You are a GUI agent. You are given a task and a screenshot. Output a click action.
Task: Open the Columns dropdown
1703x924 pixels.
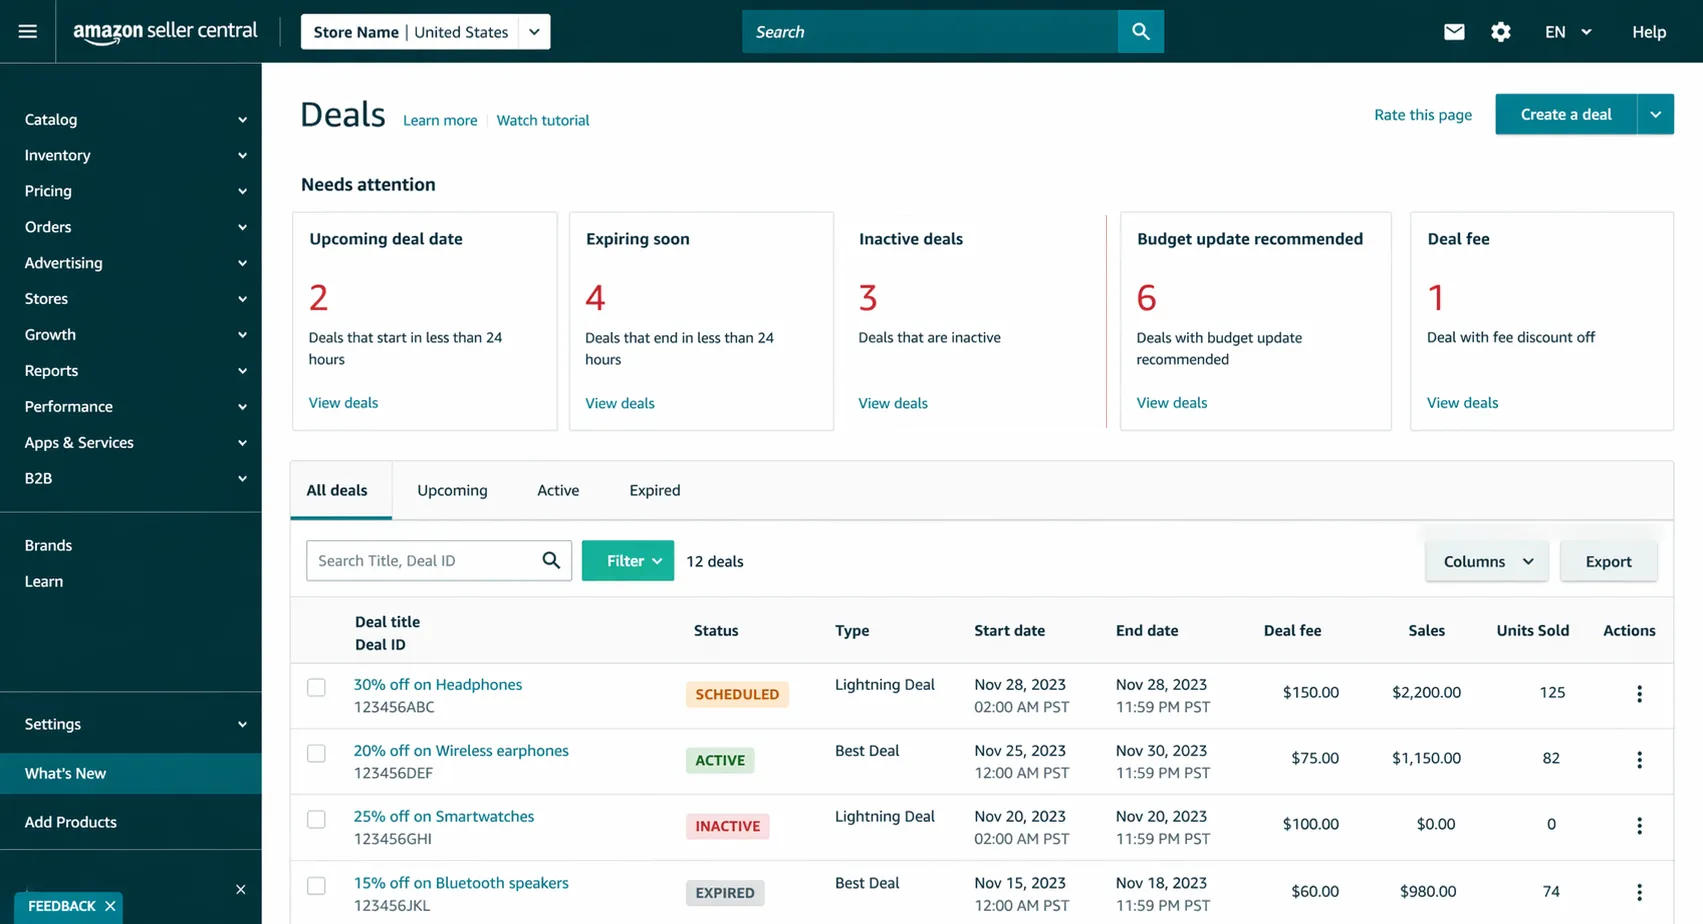1486,562
